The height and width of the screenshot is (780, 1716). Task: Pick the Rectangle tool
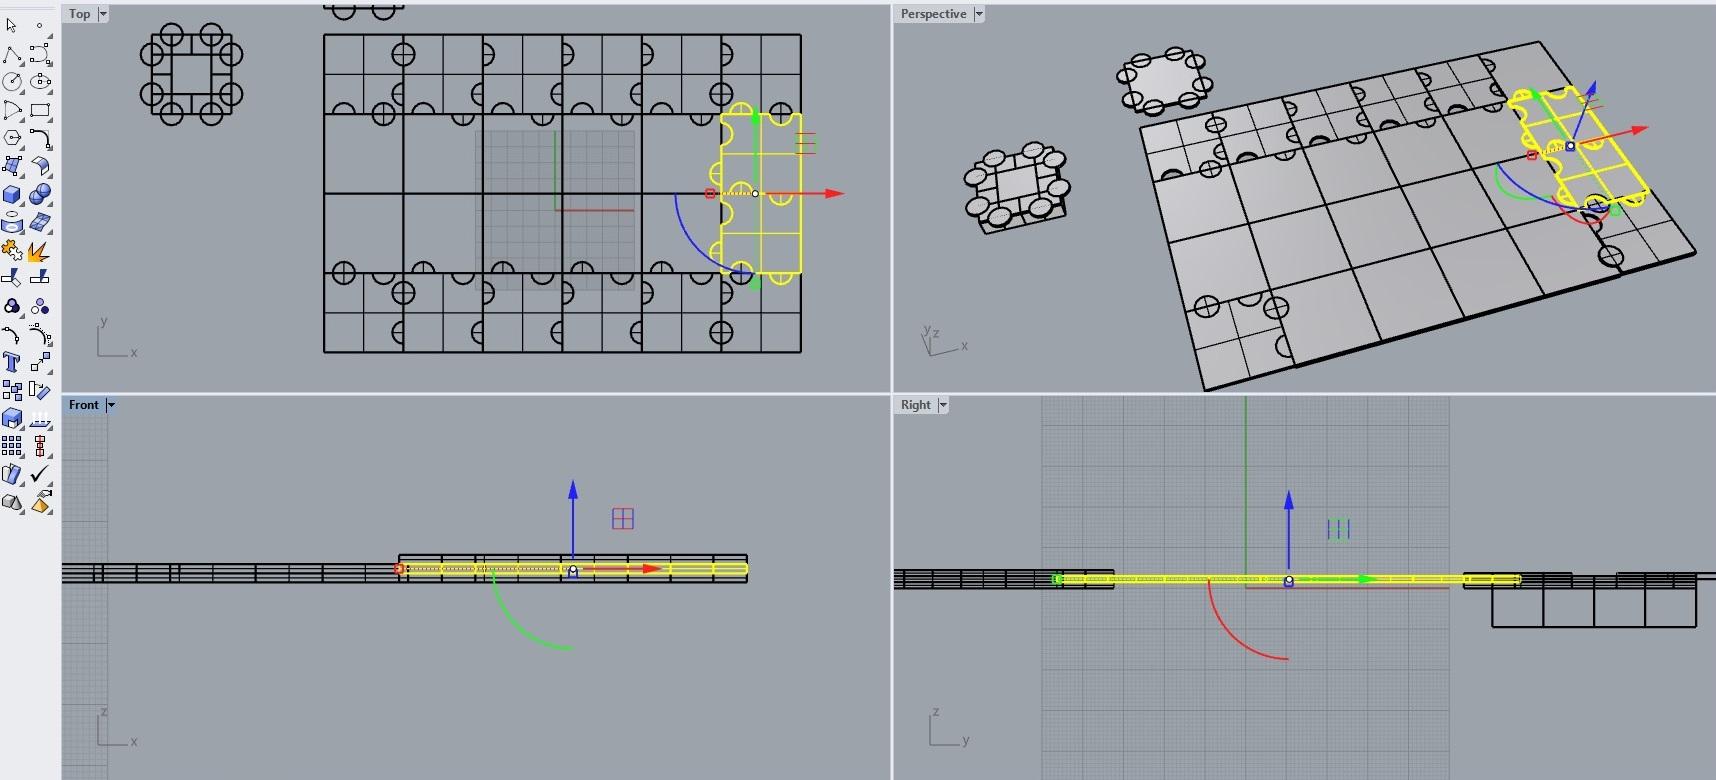pyautogui.click(x=40, y=110)
